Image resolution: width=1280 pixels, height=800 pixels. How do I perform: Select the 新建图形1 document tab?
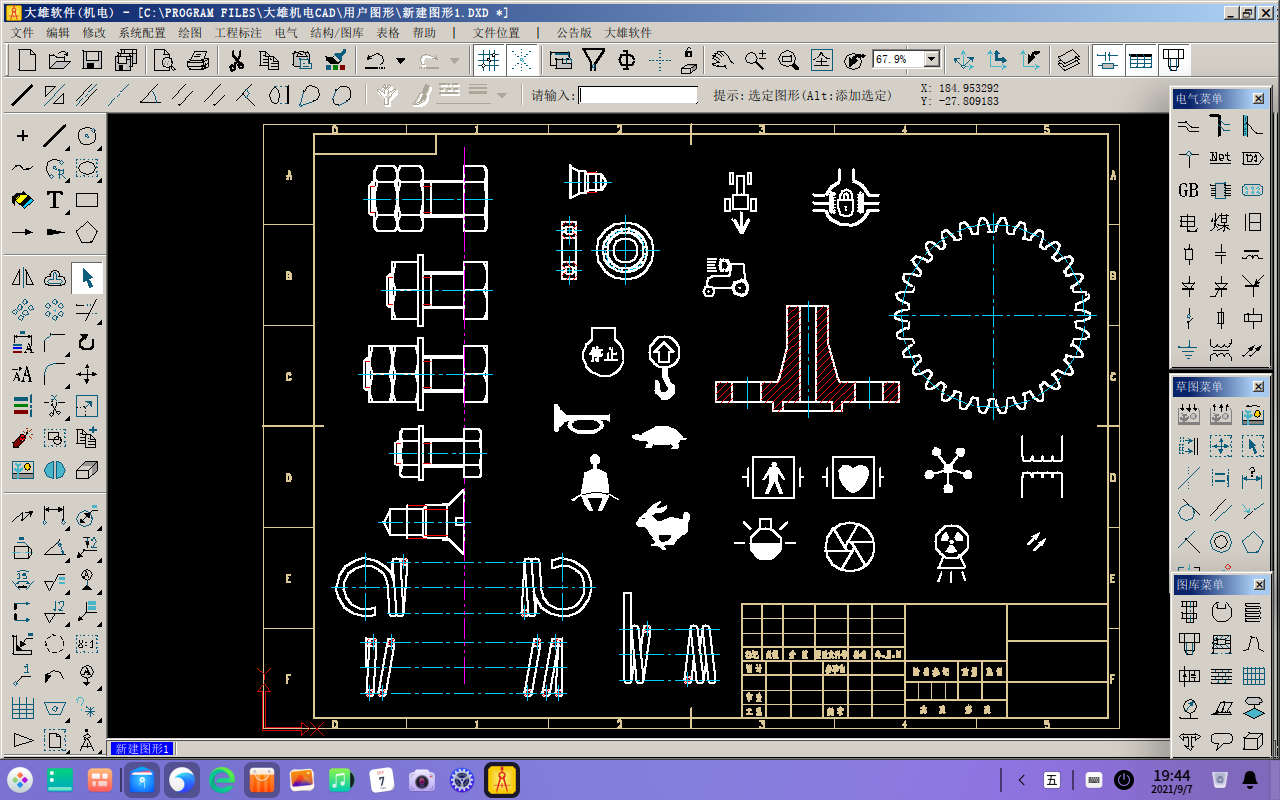click(x=141, y=748)
